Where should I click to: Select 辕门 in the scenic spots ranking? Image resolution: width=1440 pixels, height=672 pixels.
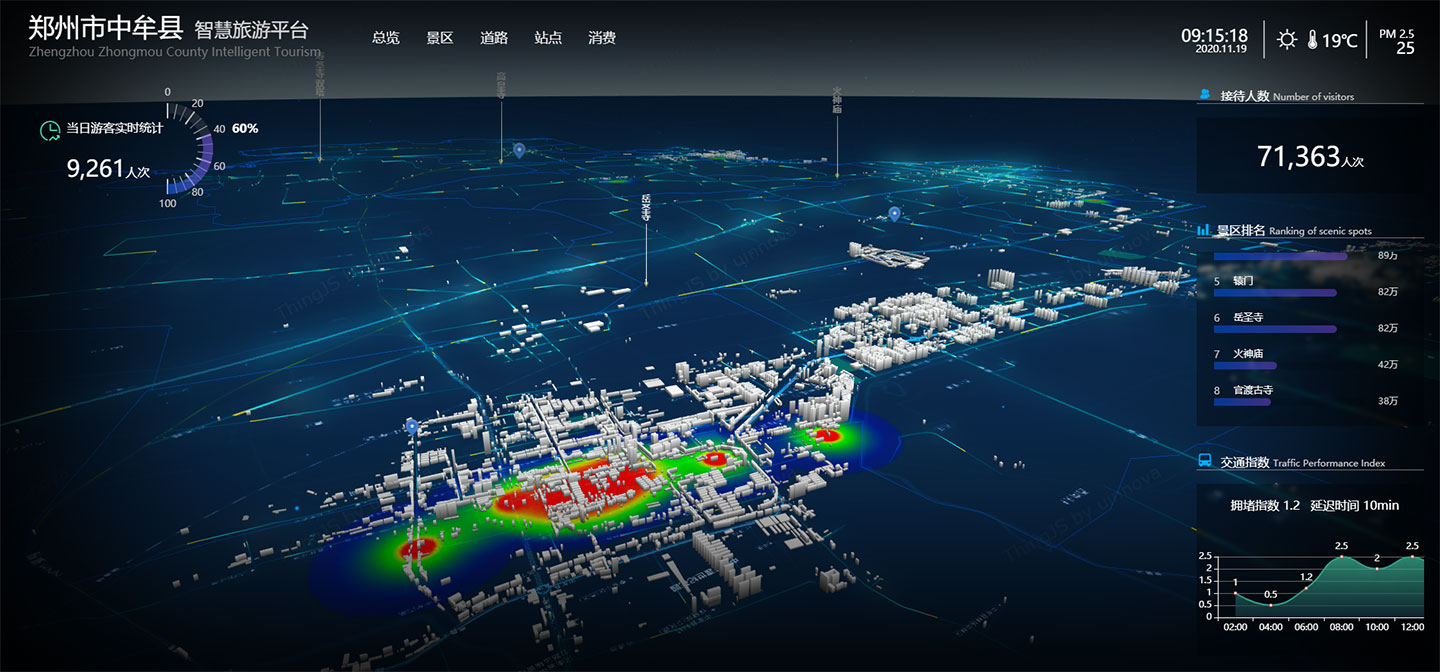(1243, 281)
